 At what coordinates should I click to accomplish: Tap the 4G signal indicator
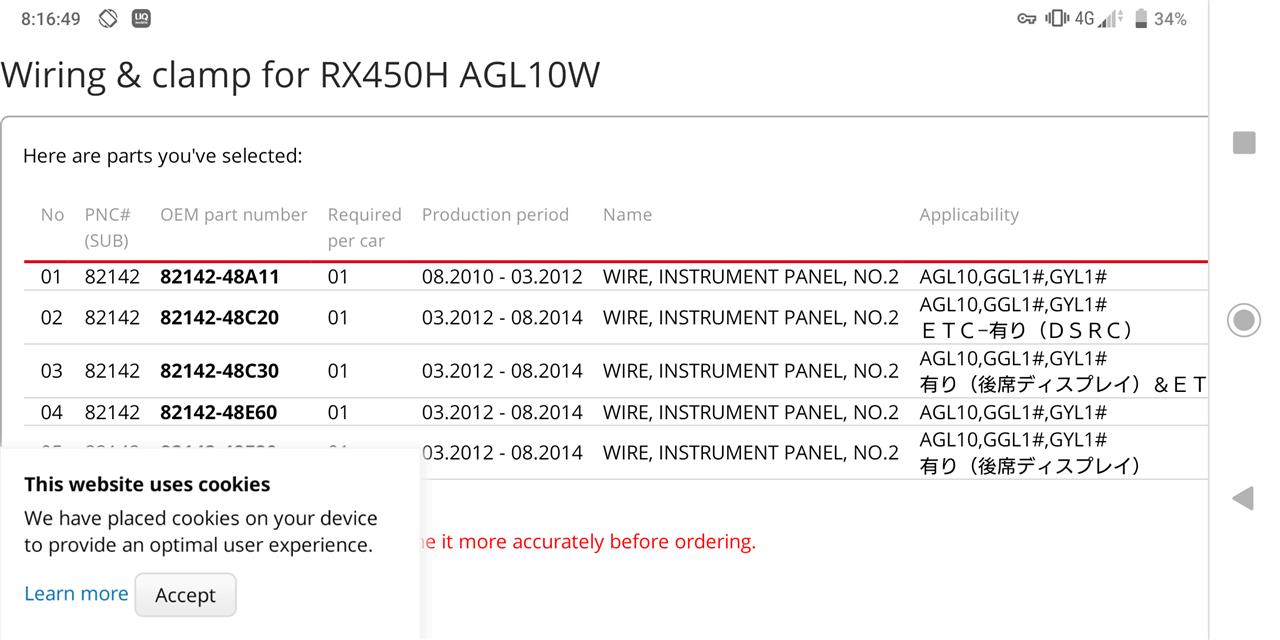tap(1098, 19)
